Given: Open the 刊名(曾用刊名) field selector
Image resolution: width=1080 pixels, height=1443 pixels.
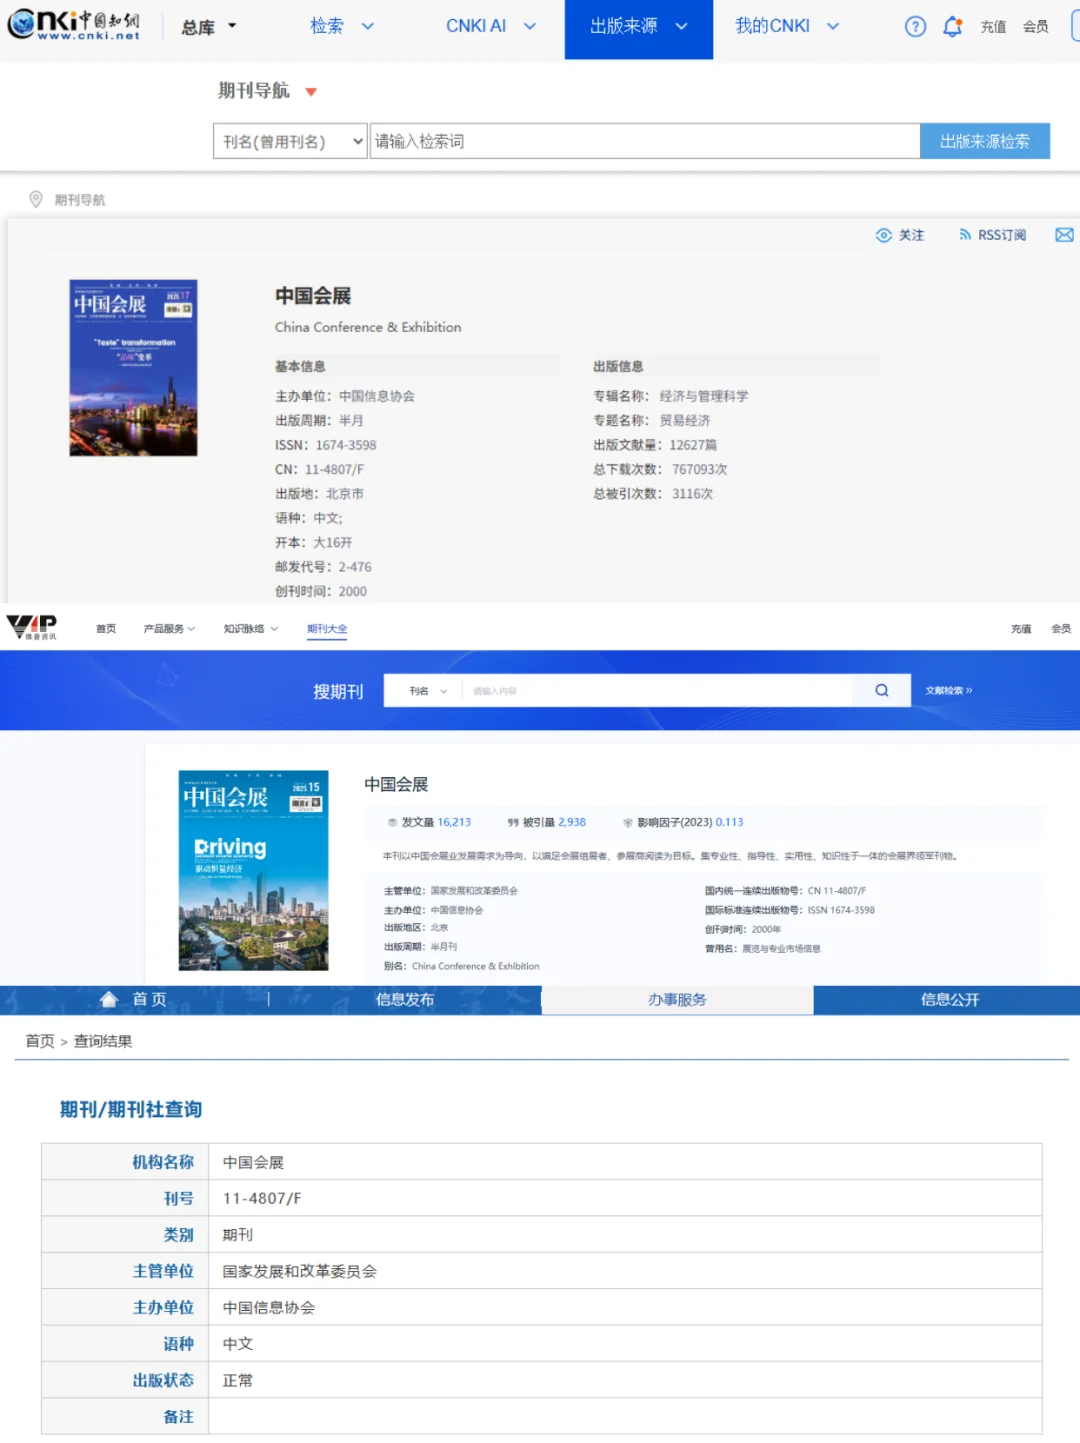Looking at the screenshot, I should point(289,141).
